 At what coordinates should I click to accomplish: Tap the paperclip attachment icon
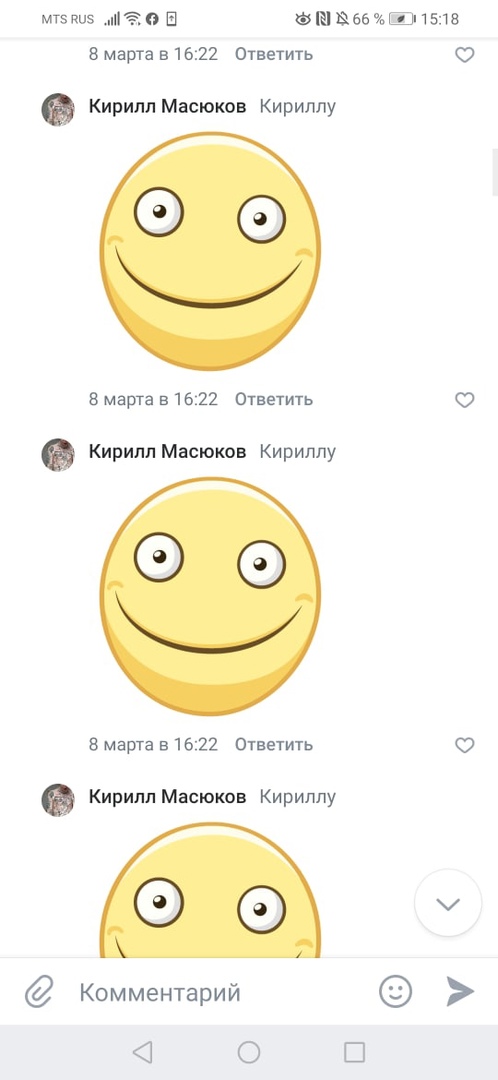click(x=39, y=993)
